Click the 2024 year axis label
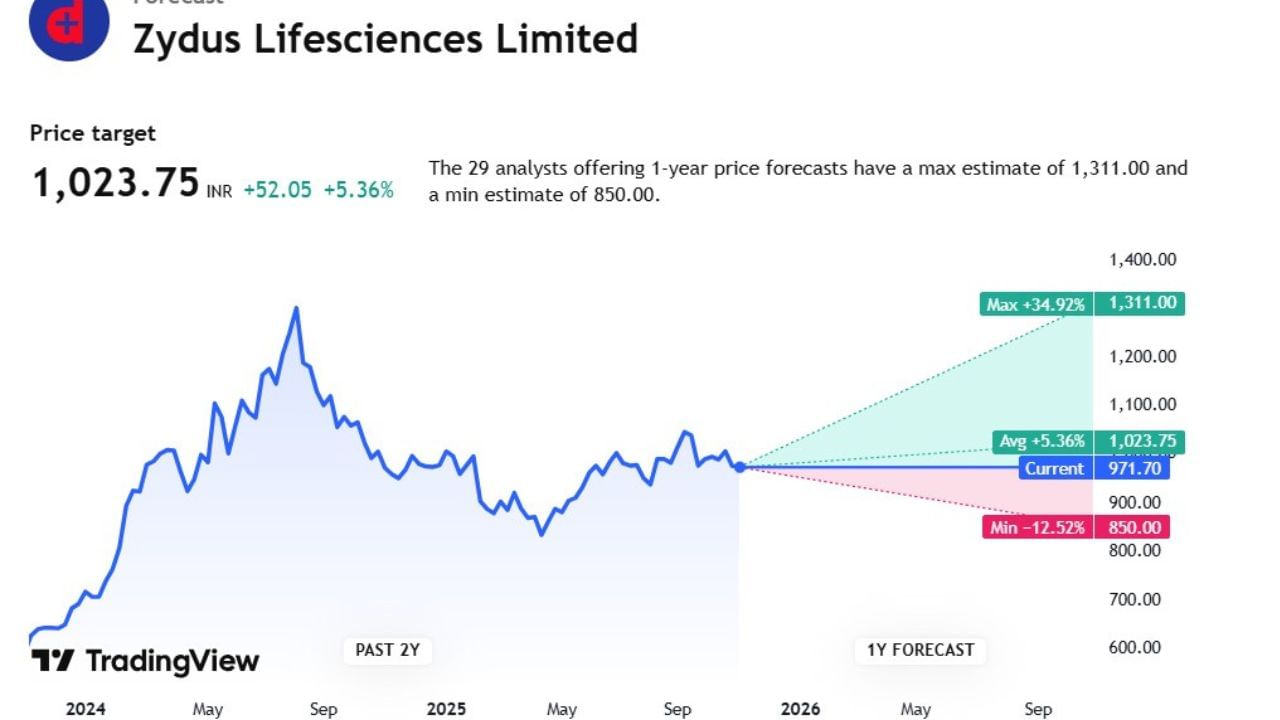1280x720 pixels. click(x=86, y=709)
